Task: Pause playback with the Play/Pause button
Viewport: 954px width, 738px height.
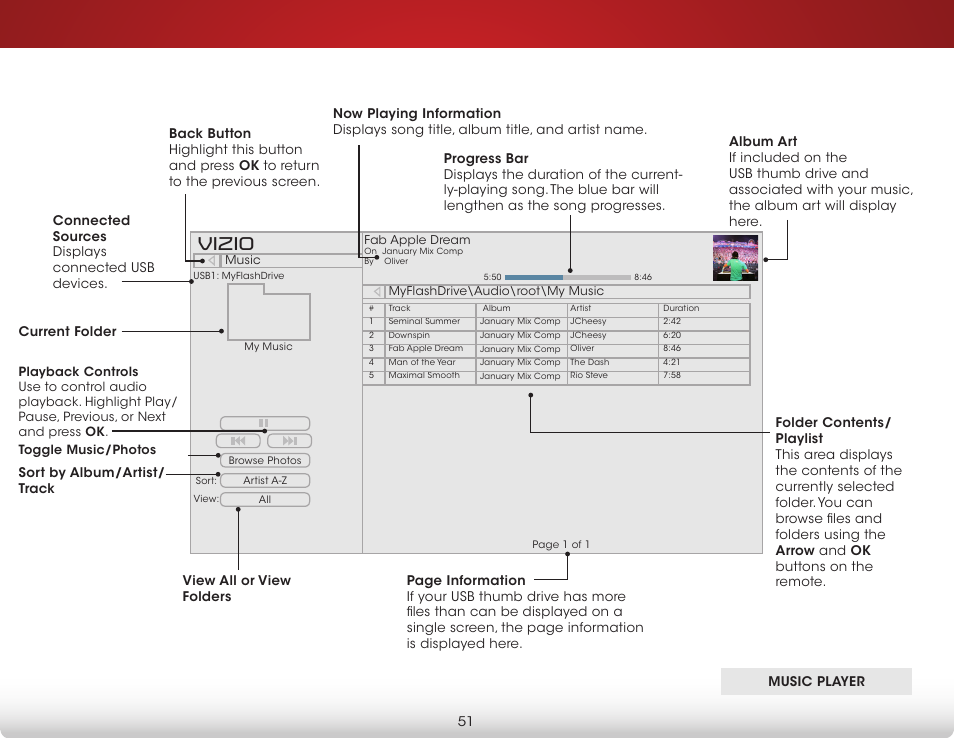Action: [x=265, y=423]
